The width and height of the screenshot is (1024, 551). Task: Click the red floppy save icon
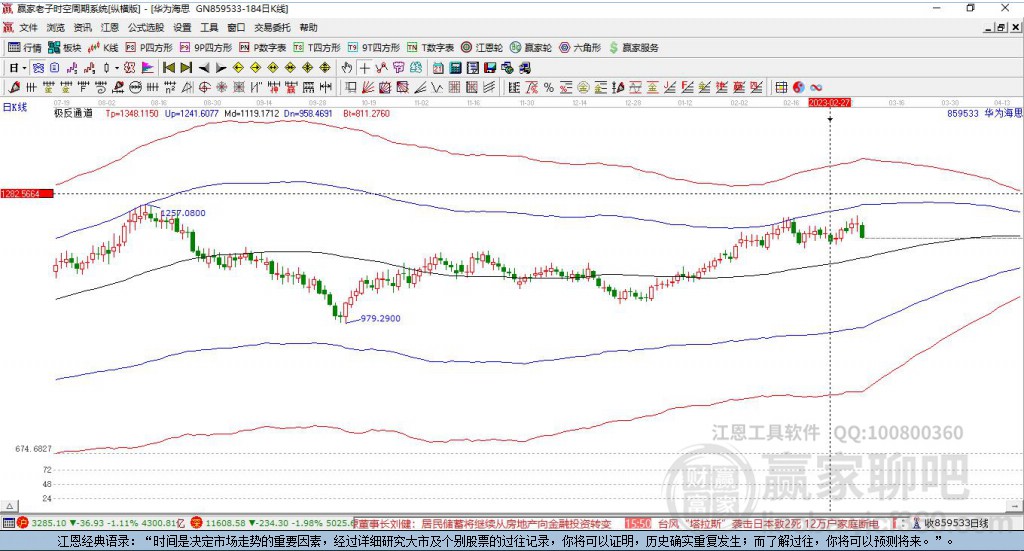coord(490,68)
